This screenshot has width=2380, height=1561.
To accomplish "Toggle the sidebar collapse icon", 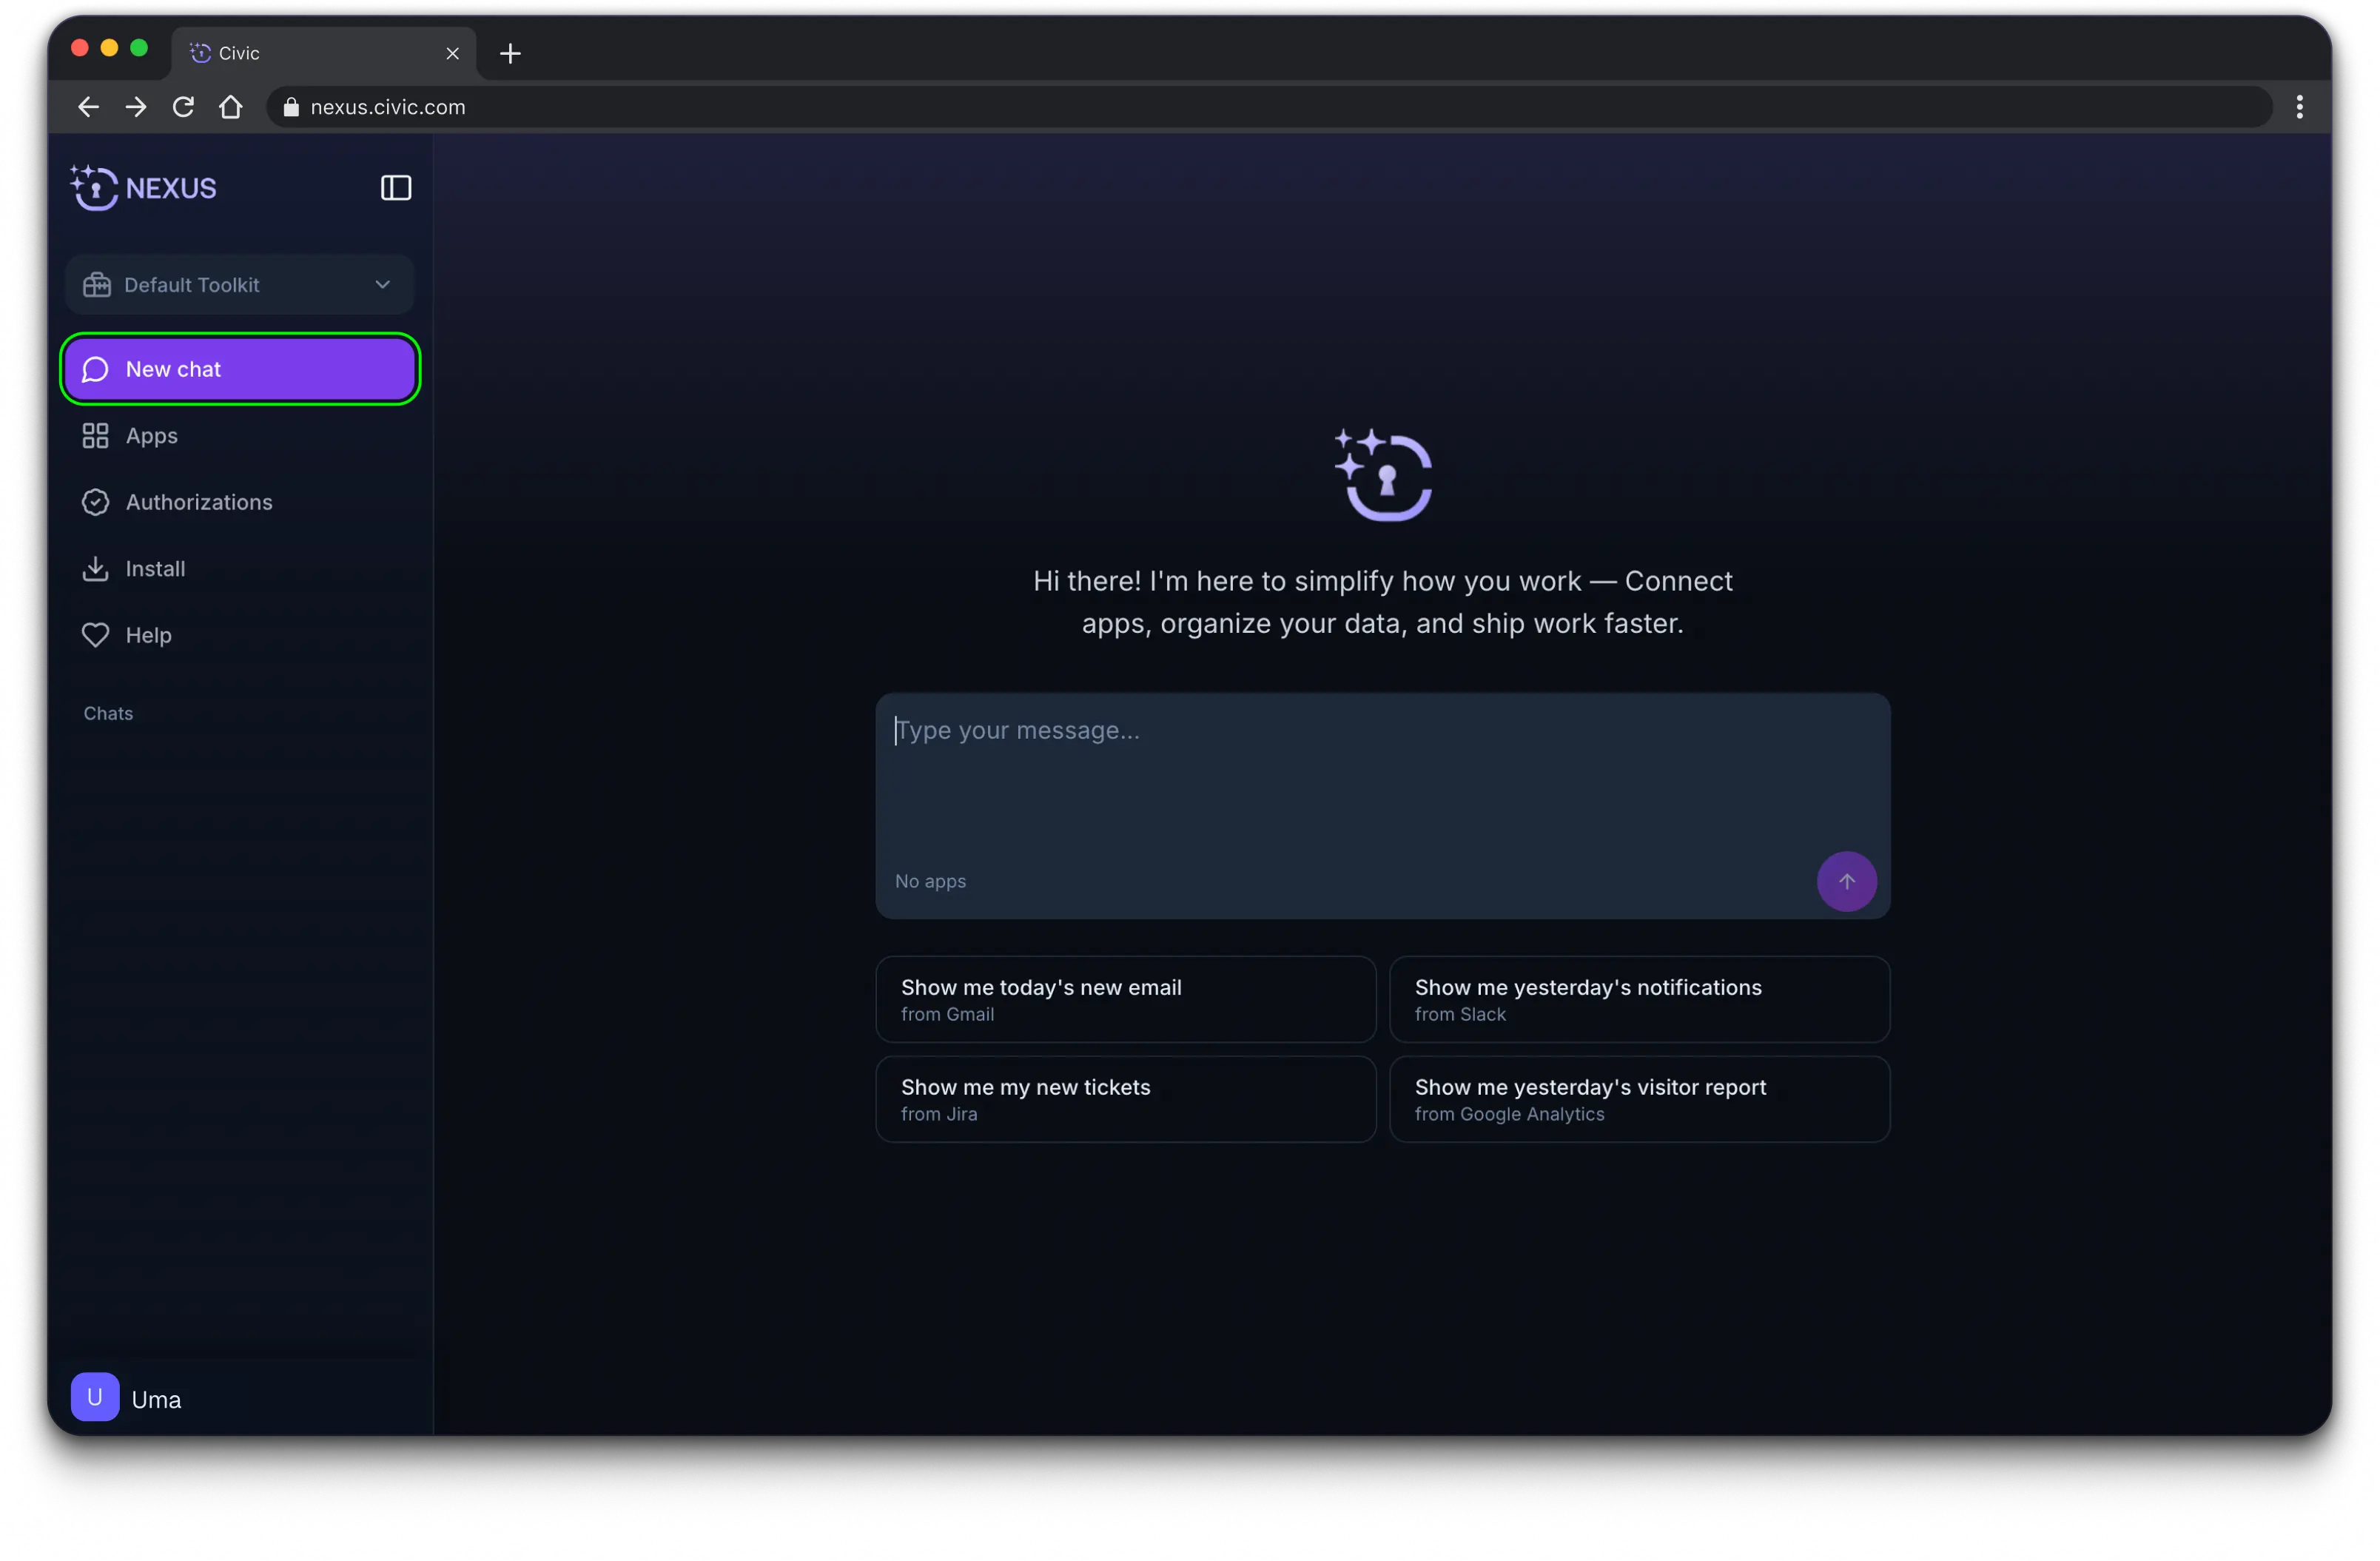I will tap(396, 188).
